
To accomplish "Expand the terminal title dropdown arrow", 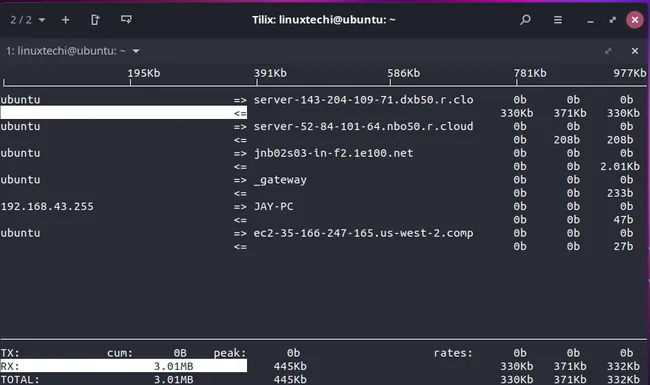I will [136, 51].
